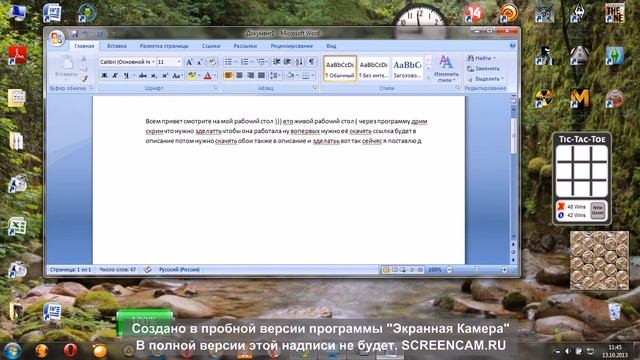Save the document from the quick access toolbar

click(x=75, y=34)
